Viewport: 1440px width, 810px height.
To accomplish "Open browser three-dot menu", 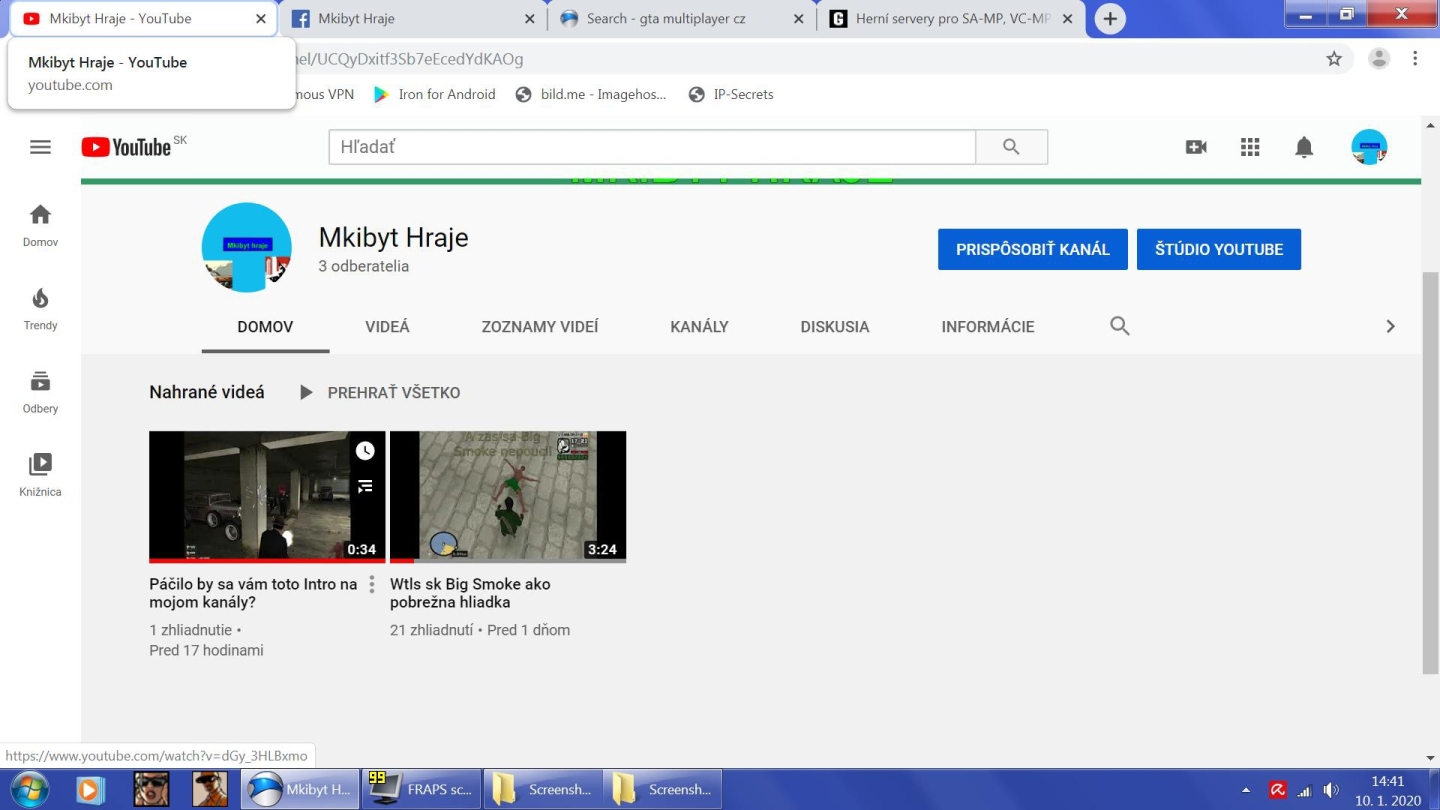I will pyautogui.click(x=1415, y=59).
